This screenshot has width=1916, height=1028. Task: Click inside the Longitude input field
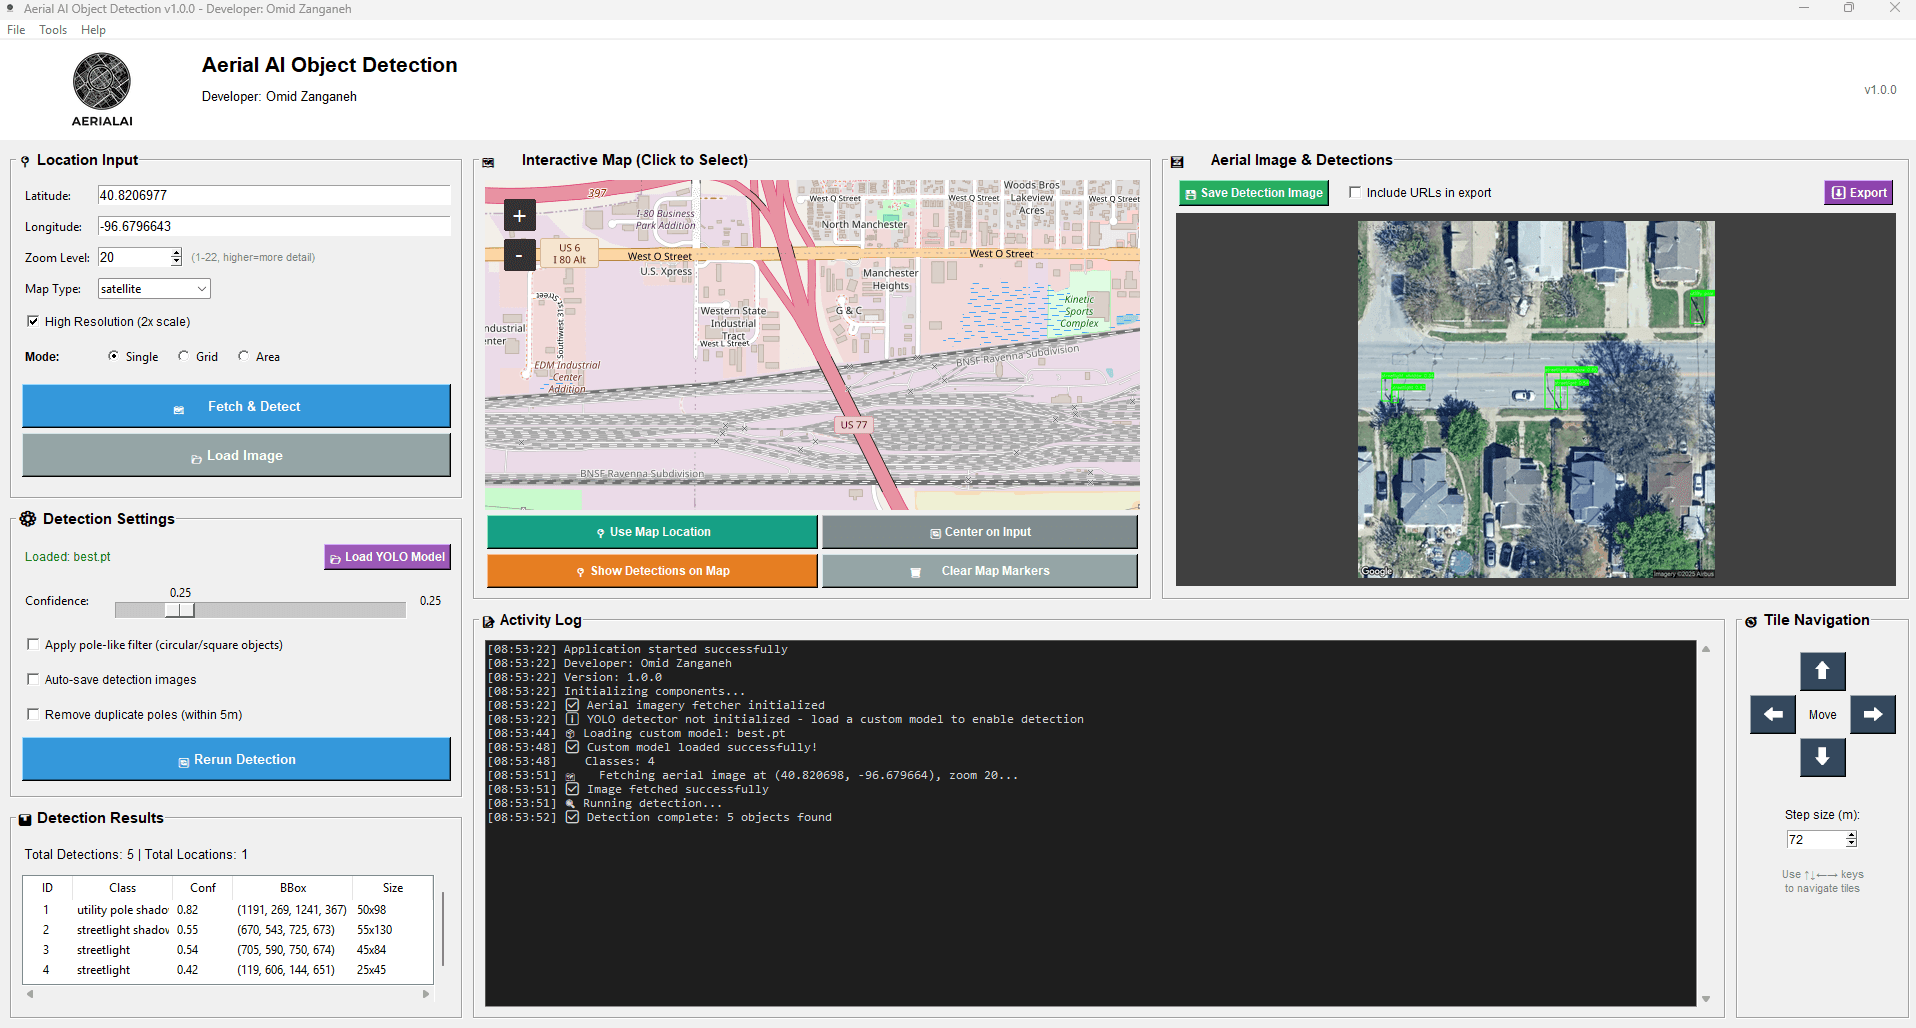273,226
